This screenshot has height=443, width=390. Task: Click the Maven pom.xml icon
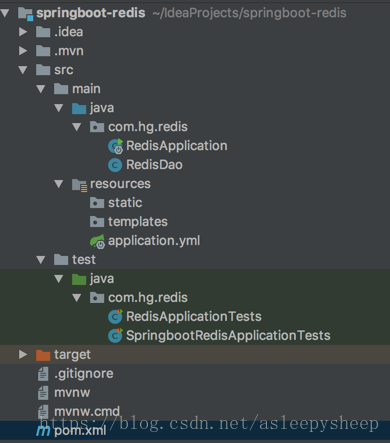(43, 431)
